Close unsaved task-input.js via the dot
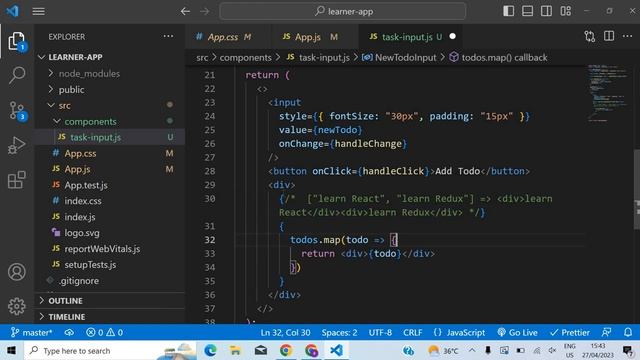Viewport: 640px width, 360px height. [x=452, y=36]
